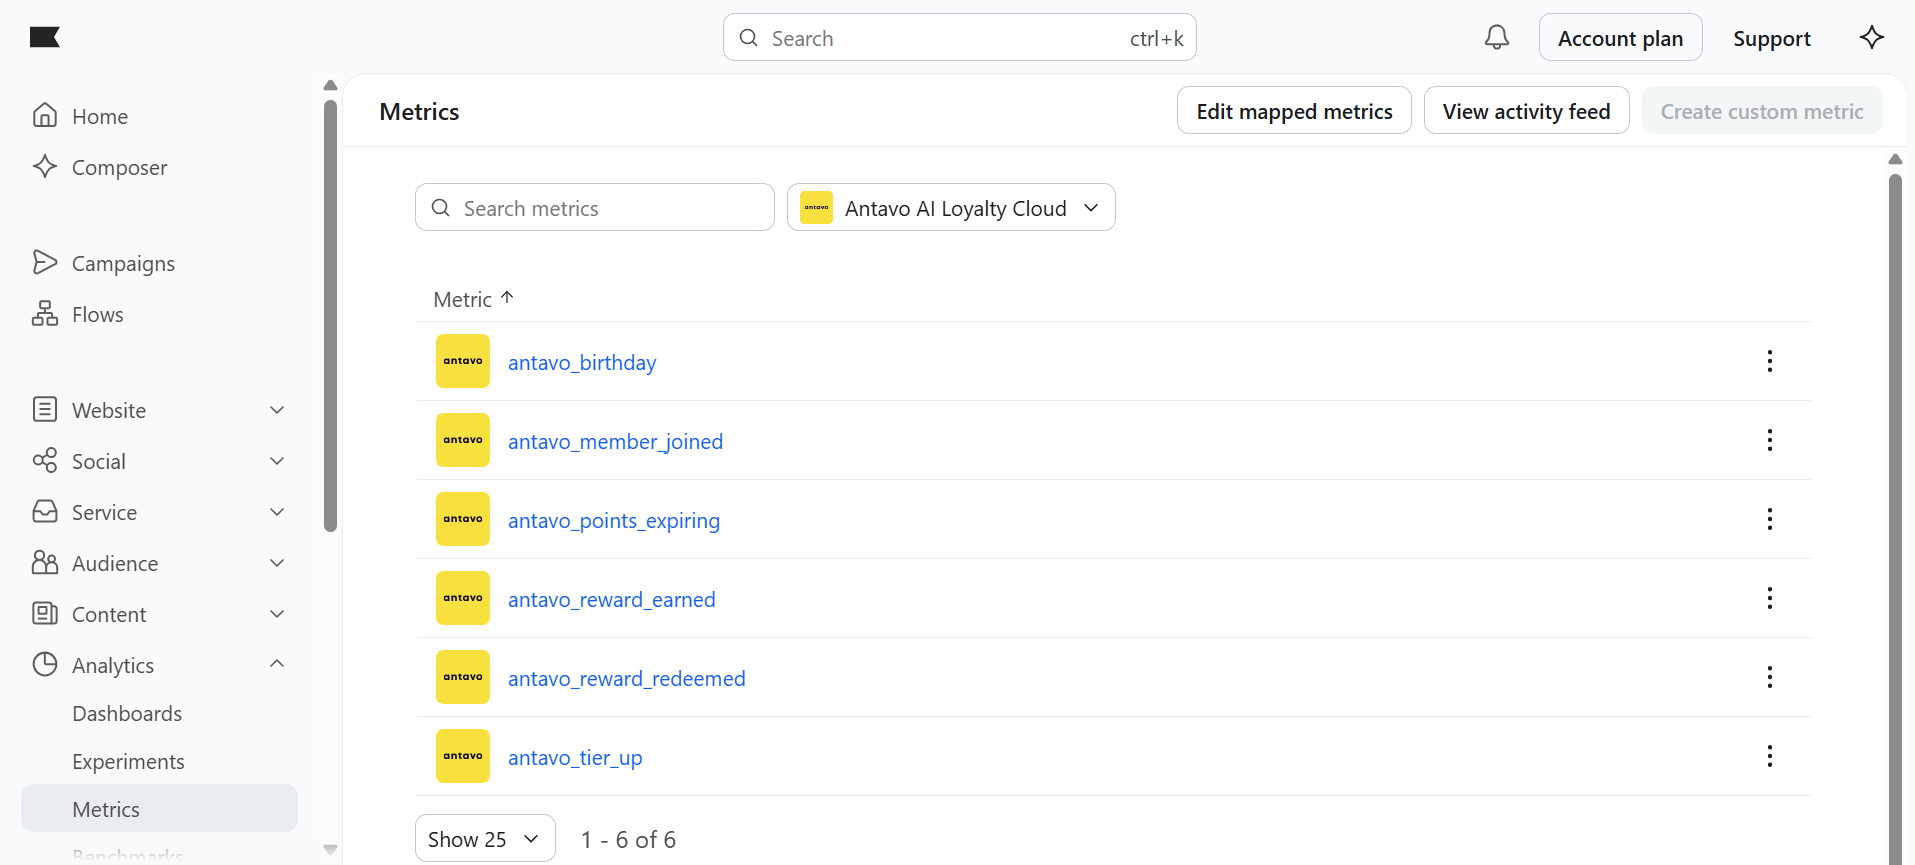Open the antavo_tier_up metric link
Image resolution: width=1915 pixels, height=865 pixels.
click(575, 757)
